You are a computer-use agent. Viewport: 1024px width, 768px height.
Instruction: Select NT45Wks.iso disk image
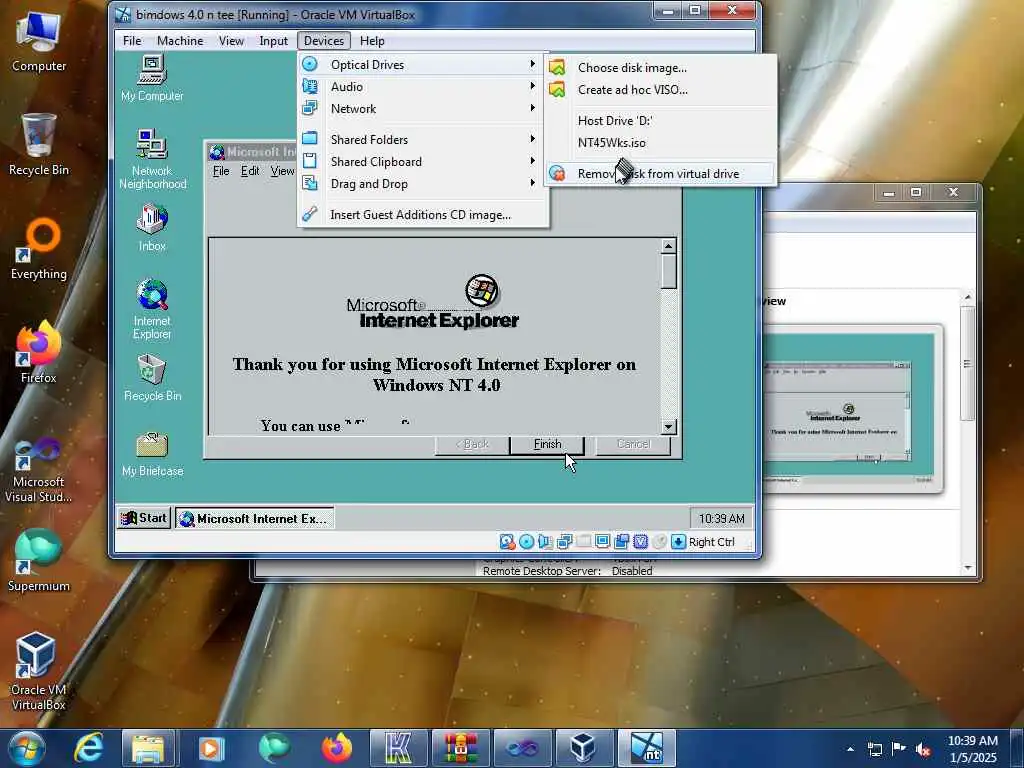coord(660,142)
